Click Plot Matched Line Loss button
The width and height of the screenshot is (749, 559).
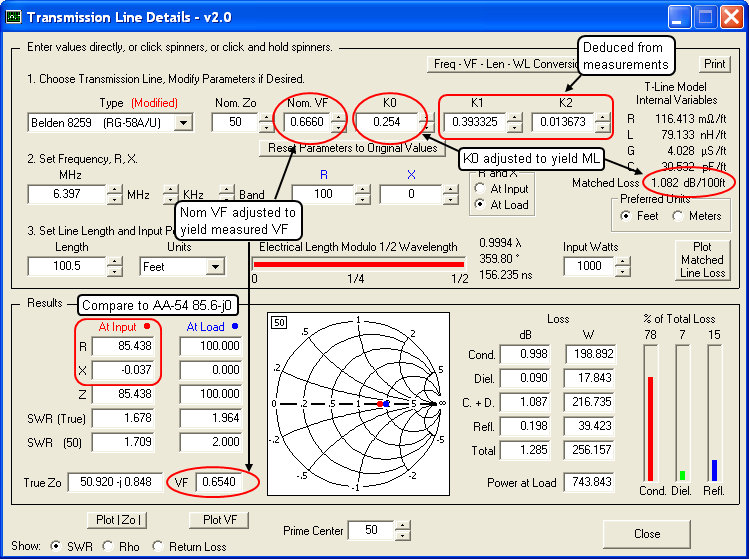(x=701, y=259)
